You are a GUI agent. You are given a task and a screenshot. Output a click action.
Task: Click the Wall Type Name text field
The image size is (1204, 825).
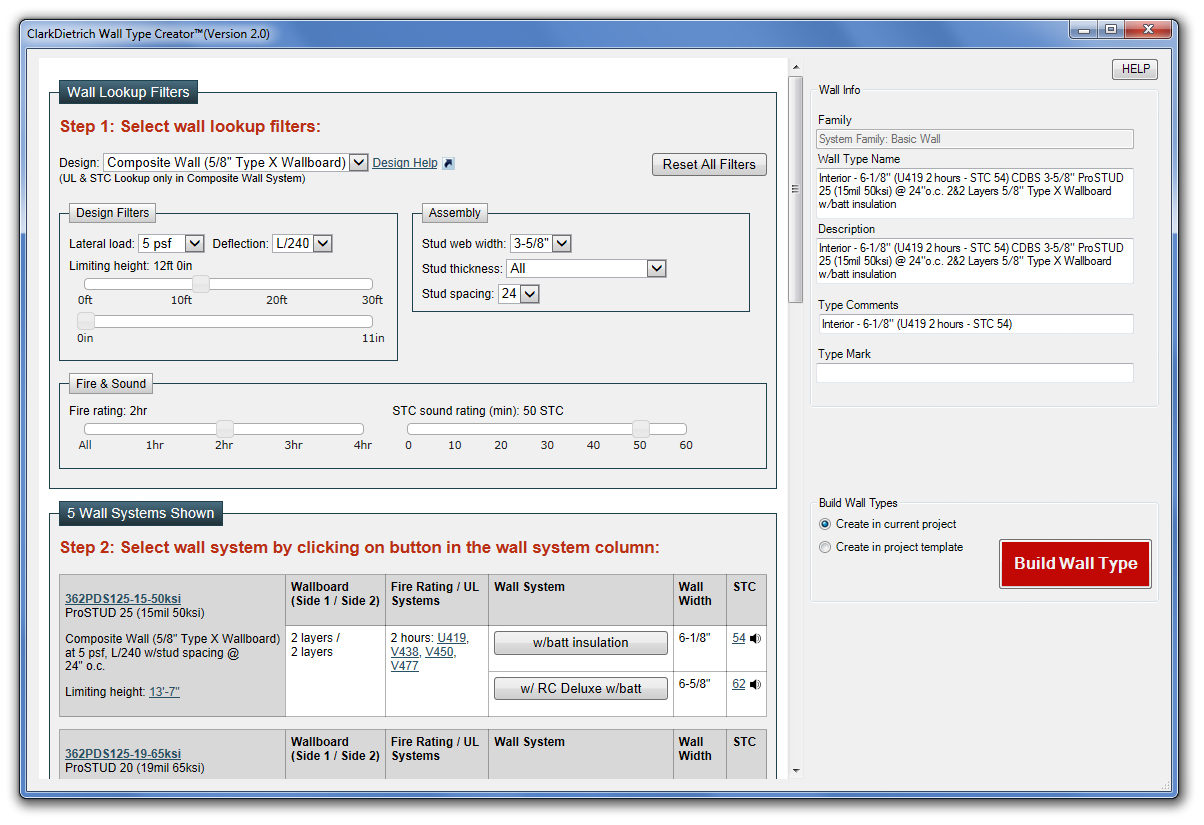[975, 193]
